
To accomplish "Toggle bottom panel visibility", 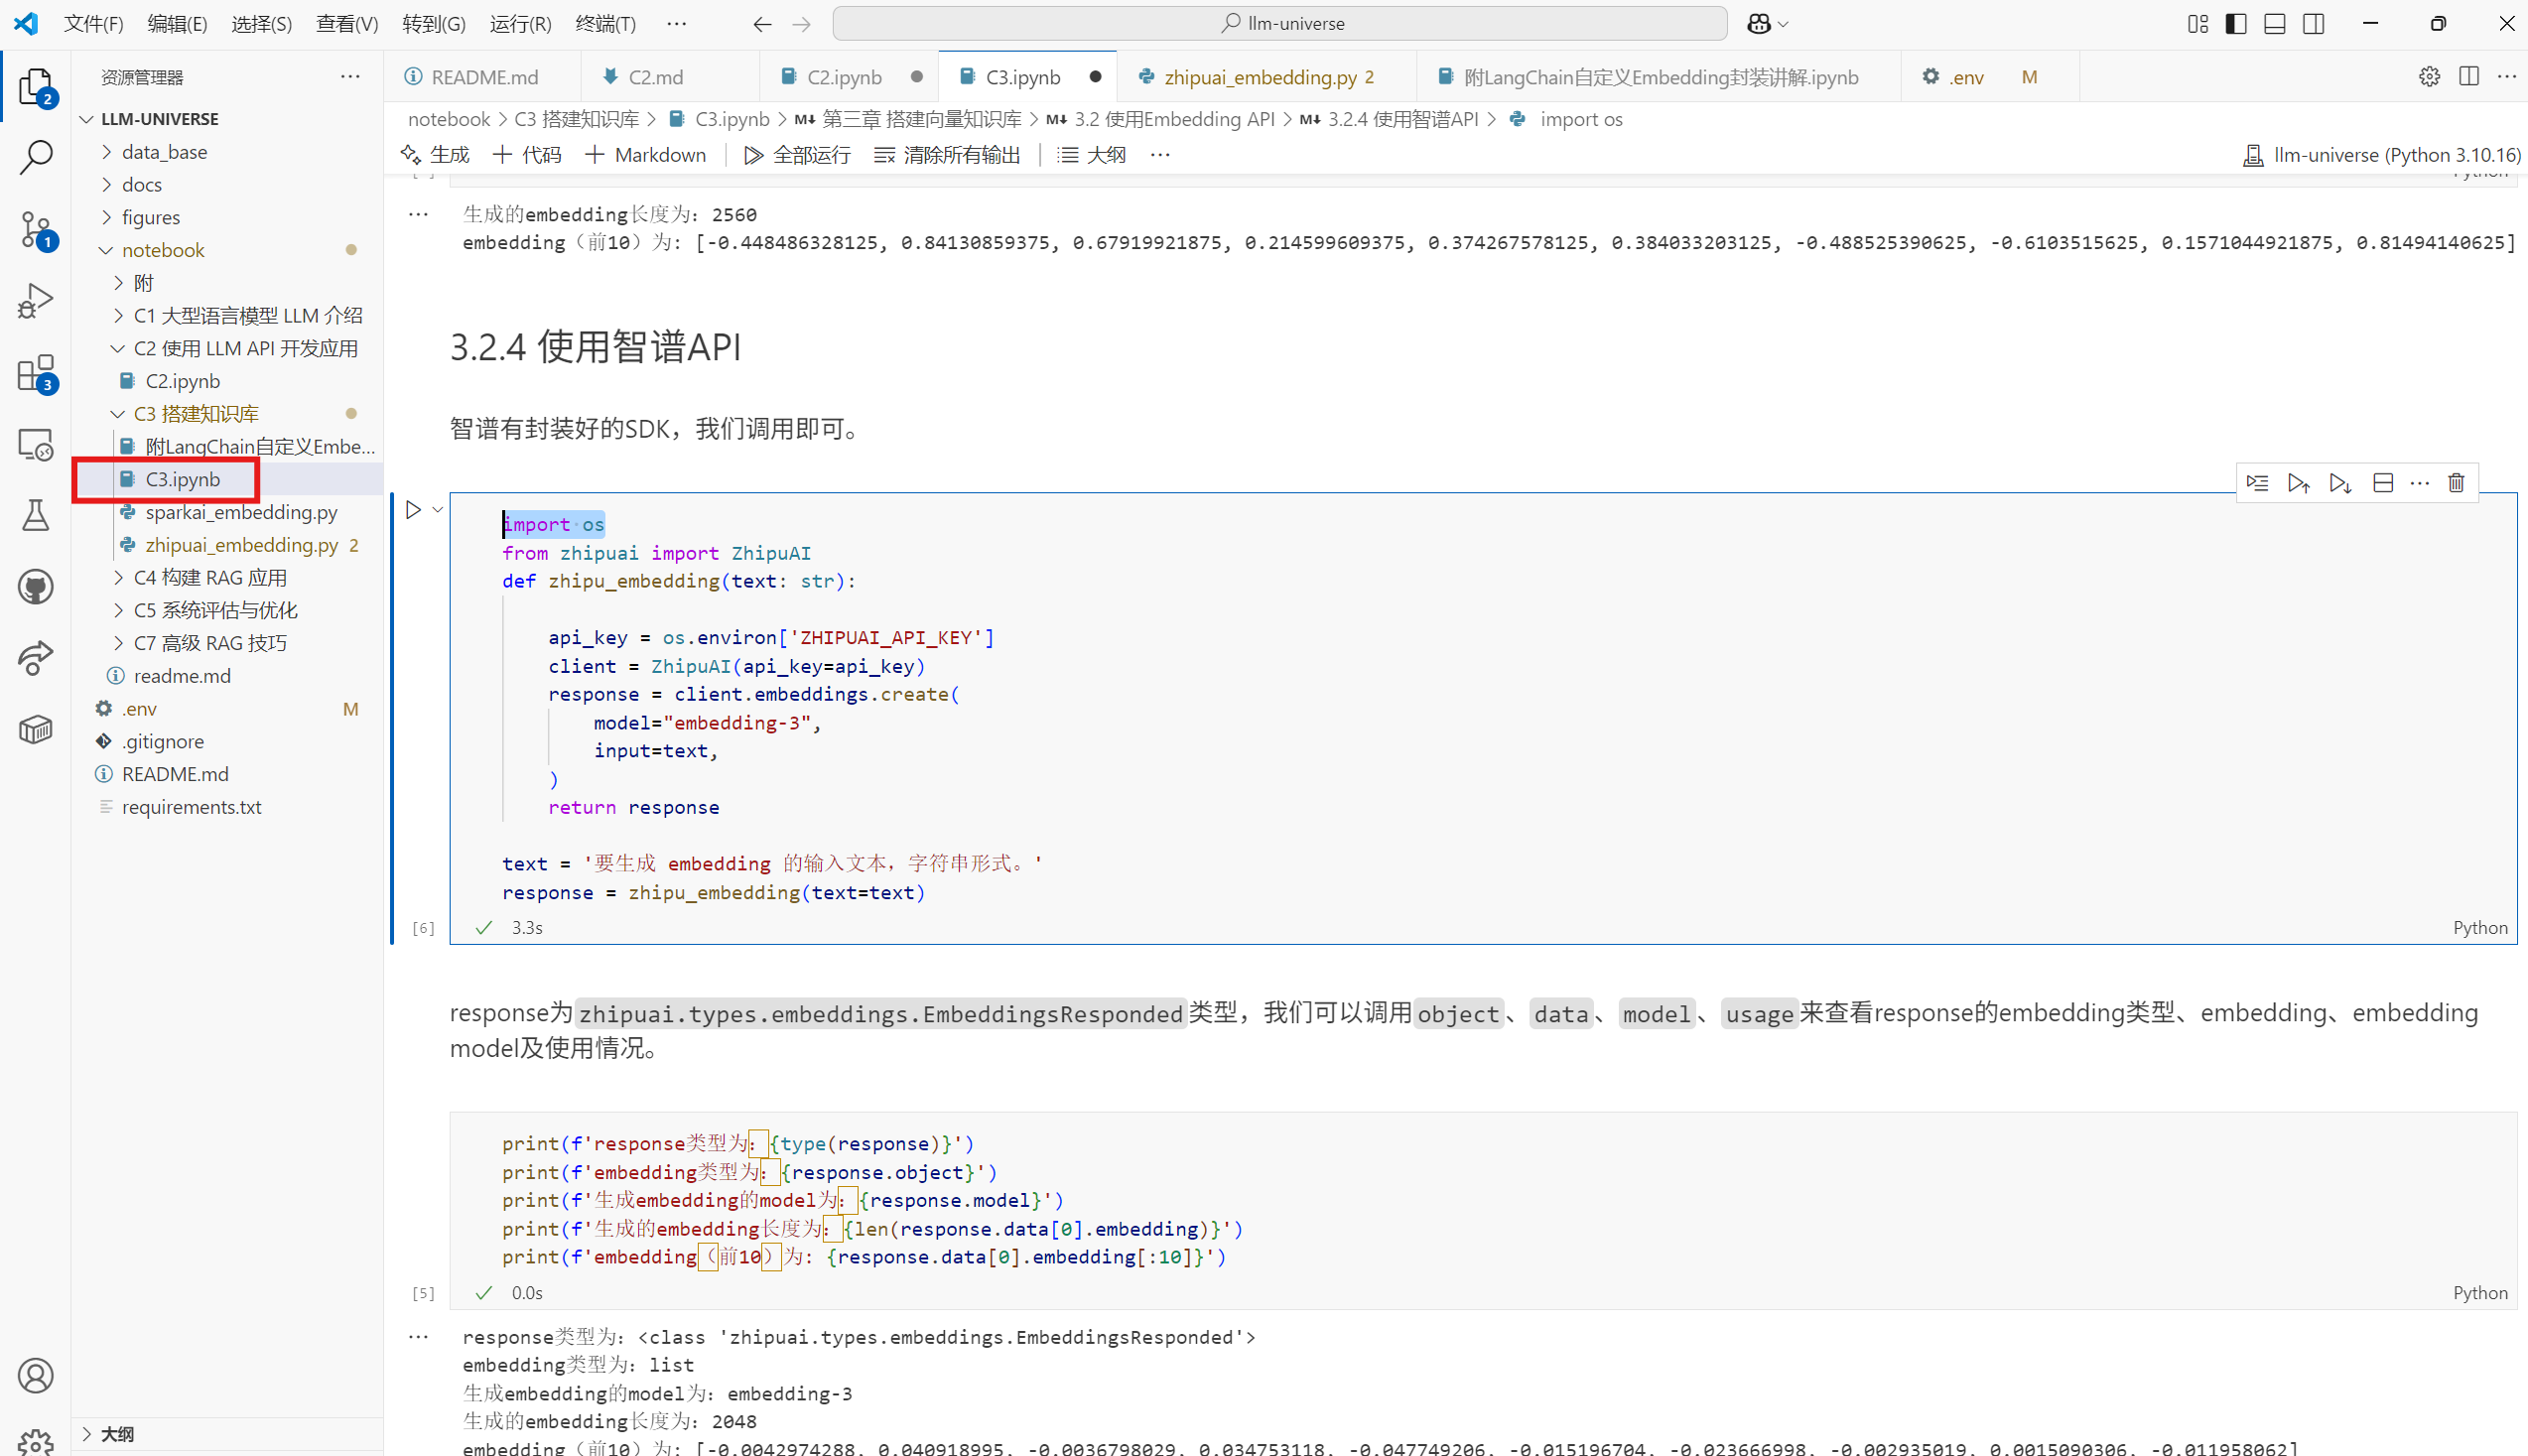I will [x=2275, y=24].
